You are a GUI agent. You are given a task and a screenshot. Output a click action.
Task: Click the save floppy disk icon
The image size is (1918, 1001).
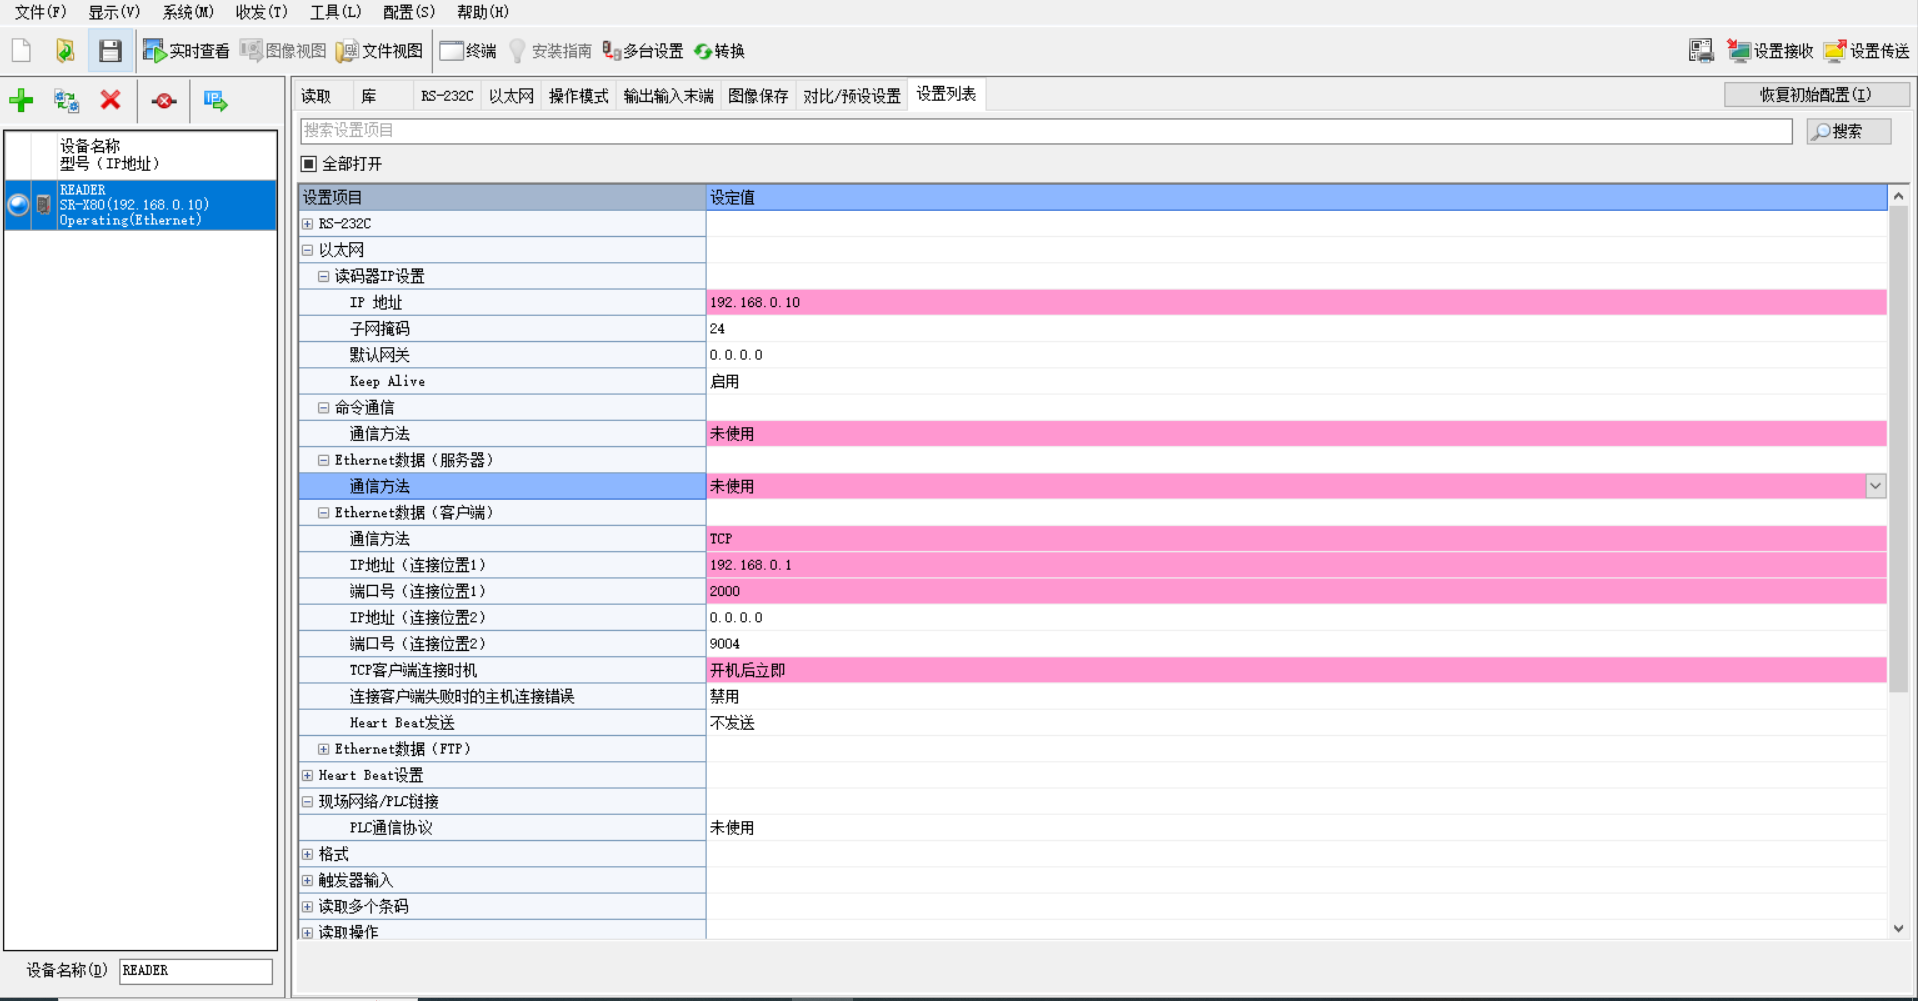click(110, 51)
